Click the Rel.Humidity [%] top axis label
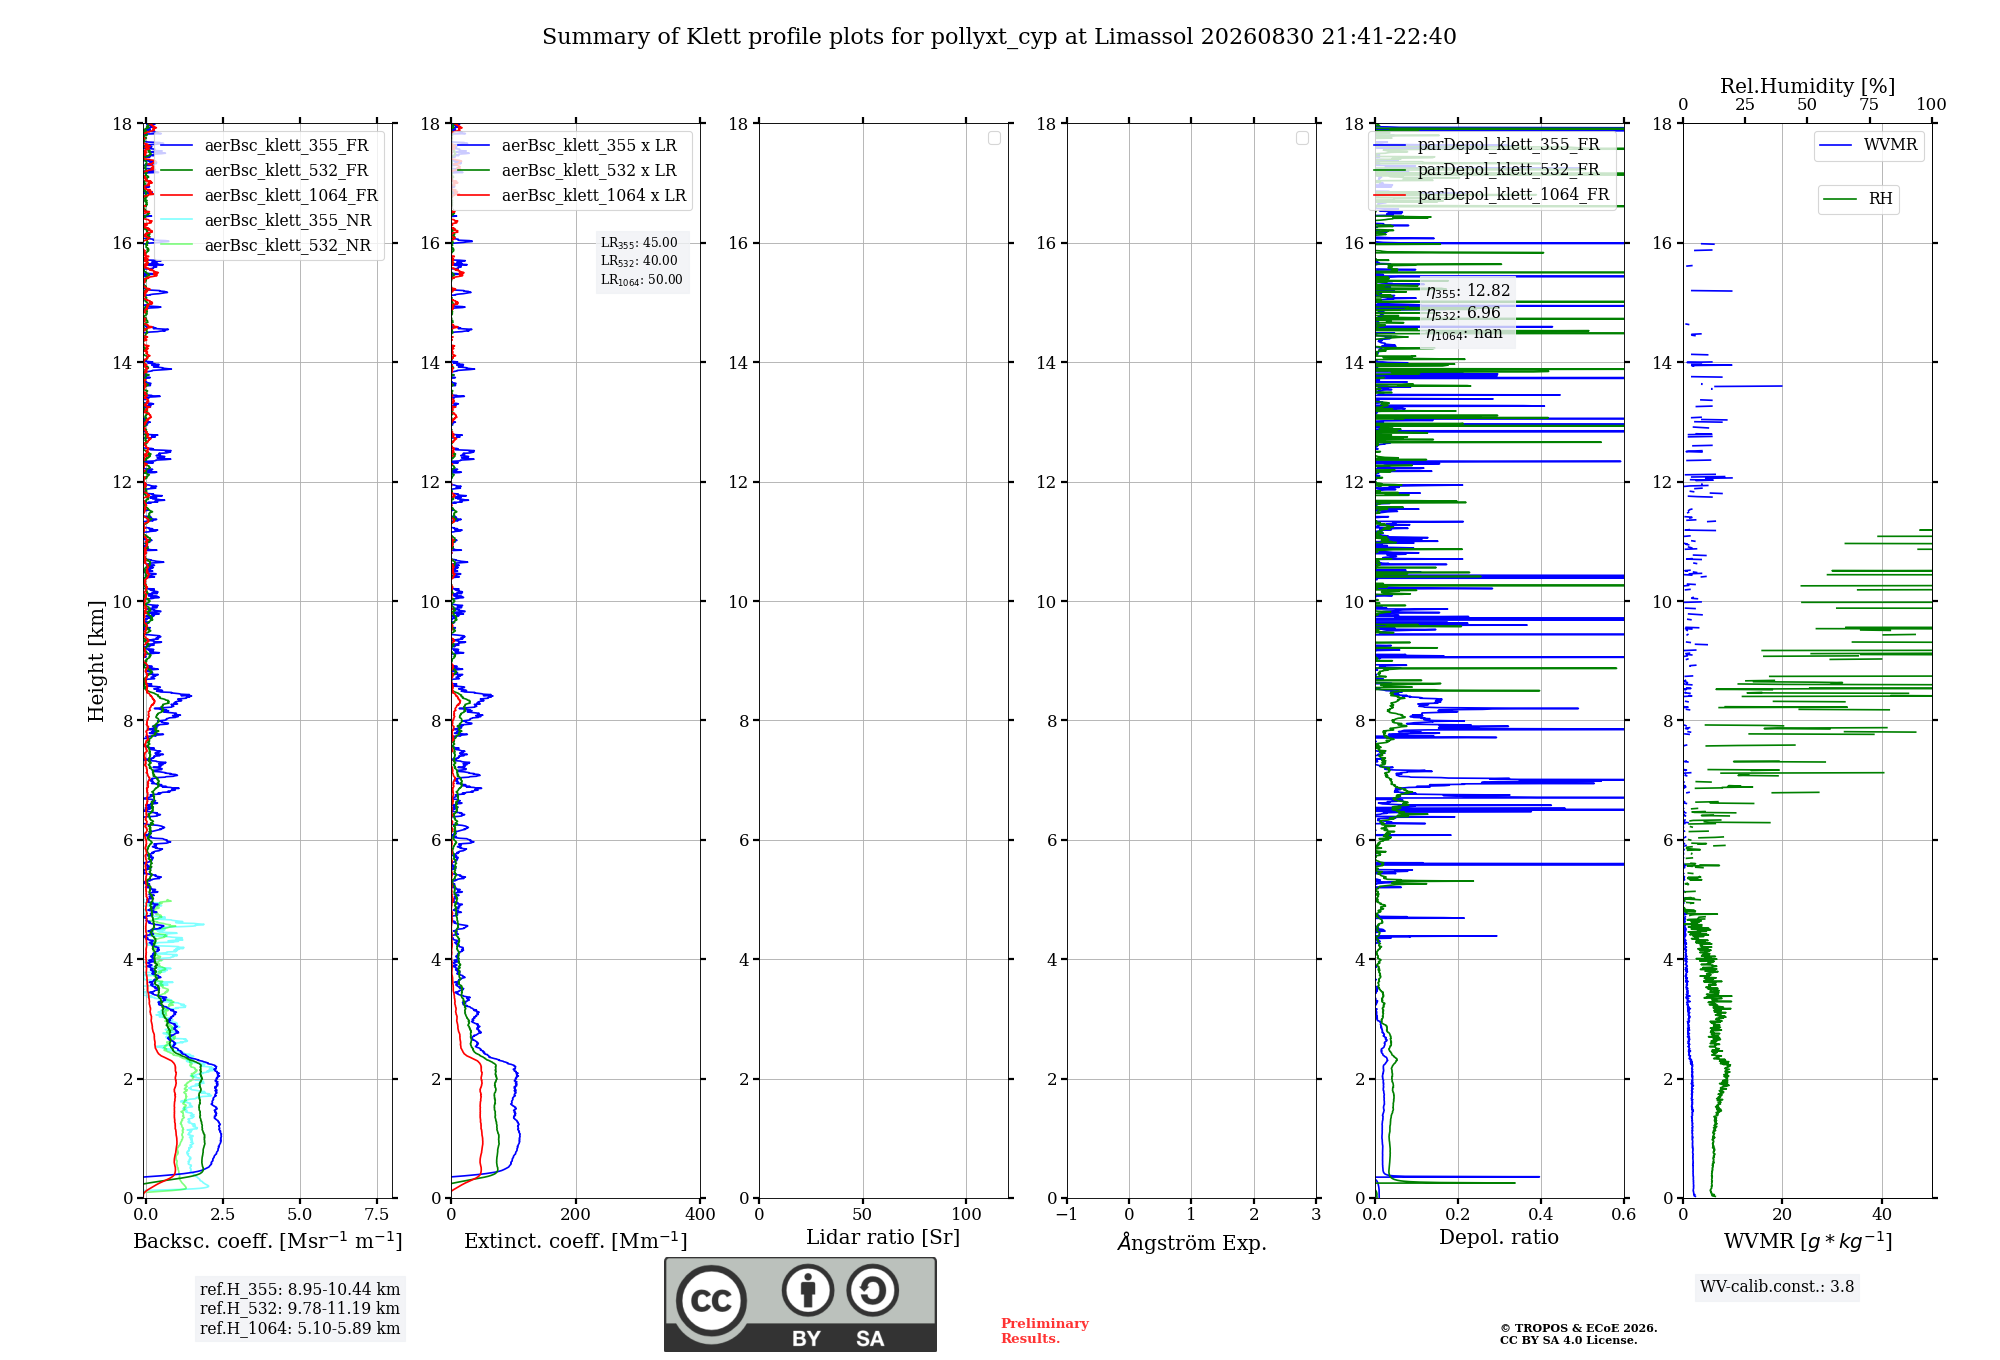This screenshot has width=2000, height=1360. tap(1808, 86)
